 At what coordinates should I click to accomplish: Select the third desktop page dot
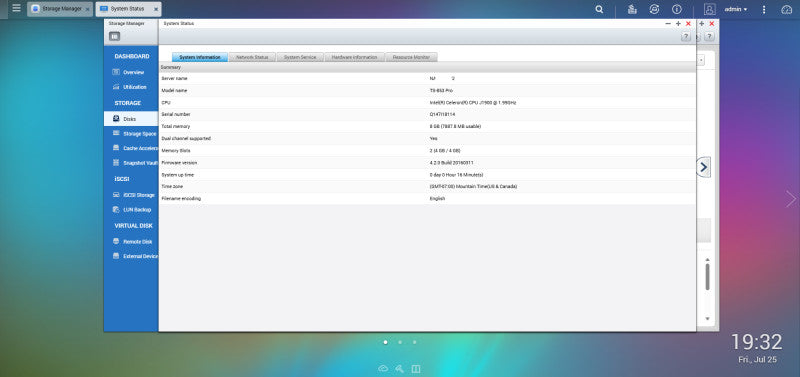(x=414, y=342)
